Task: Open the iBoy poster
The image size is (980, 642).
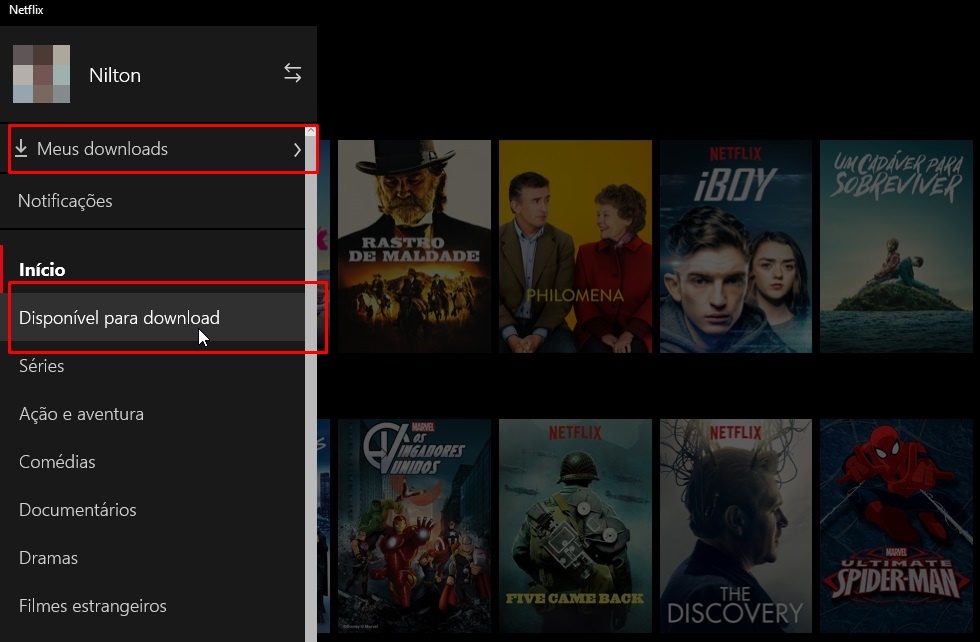Action: pyautogui.click(x=736, y=246)
